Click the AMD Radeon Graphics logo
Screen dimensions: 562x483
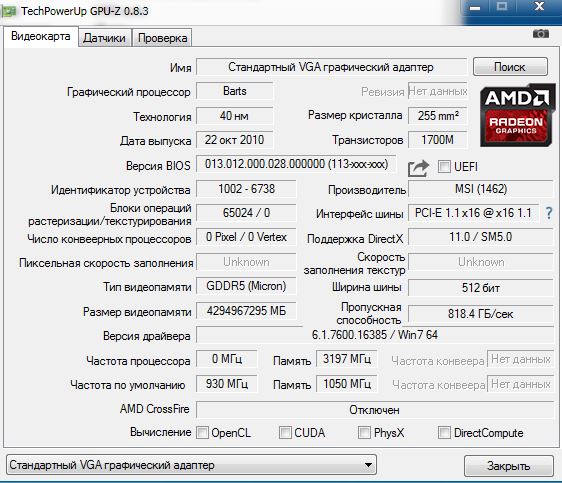click(x=517, y=115)
